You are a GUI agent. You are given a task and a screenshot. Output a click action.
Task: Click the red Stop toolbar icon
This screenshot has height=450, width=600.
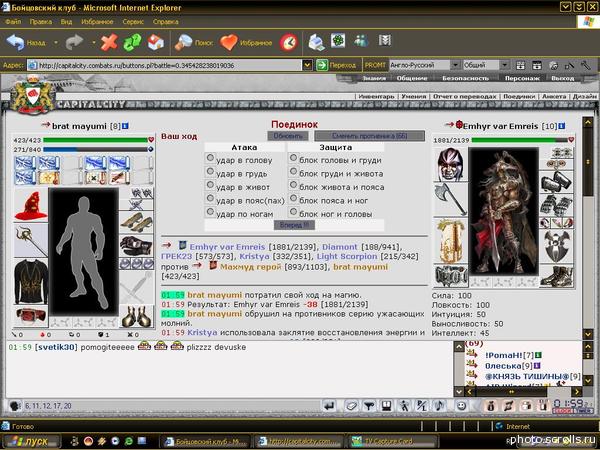point(110,42)
